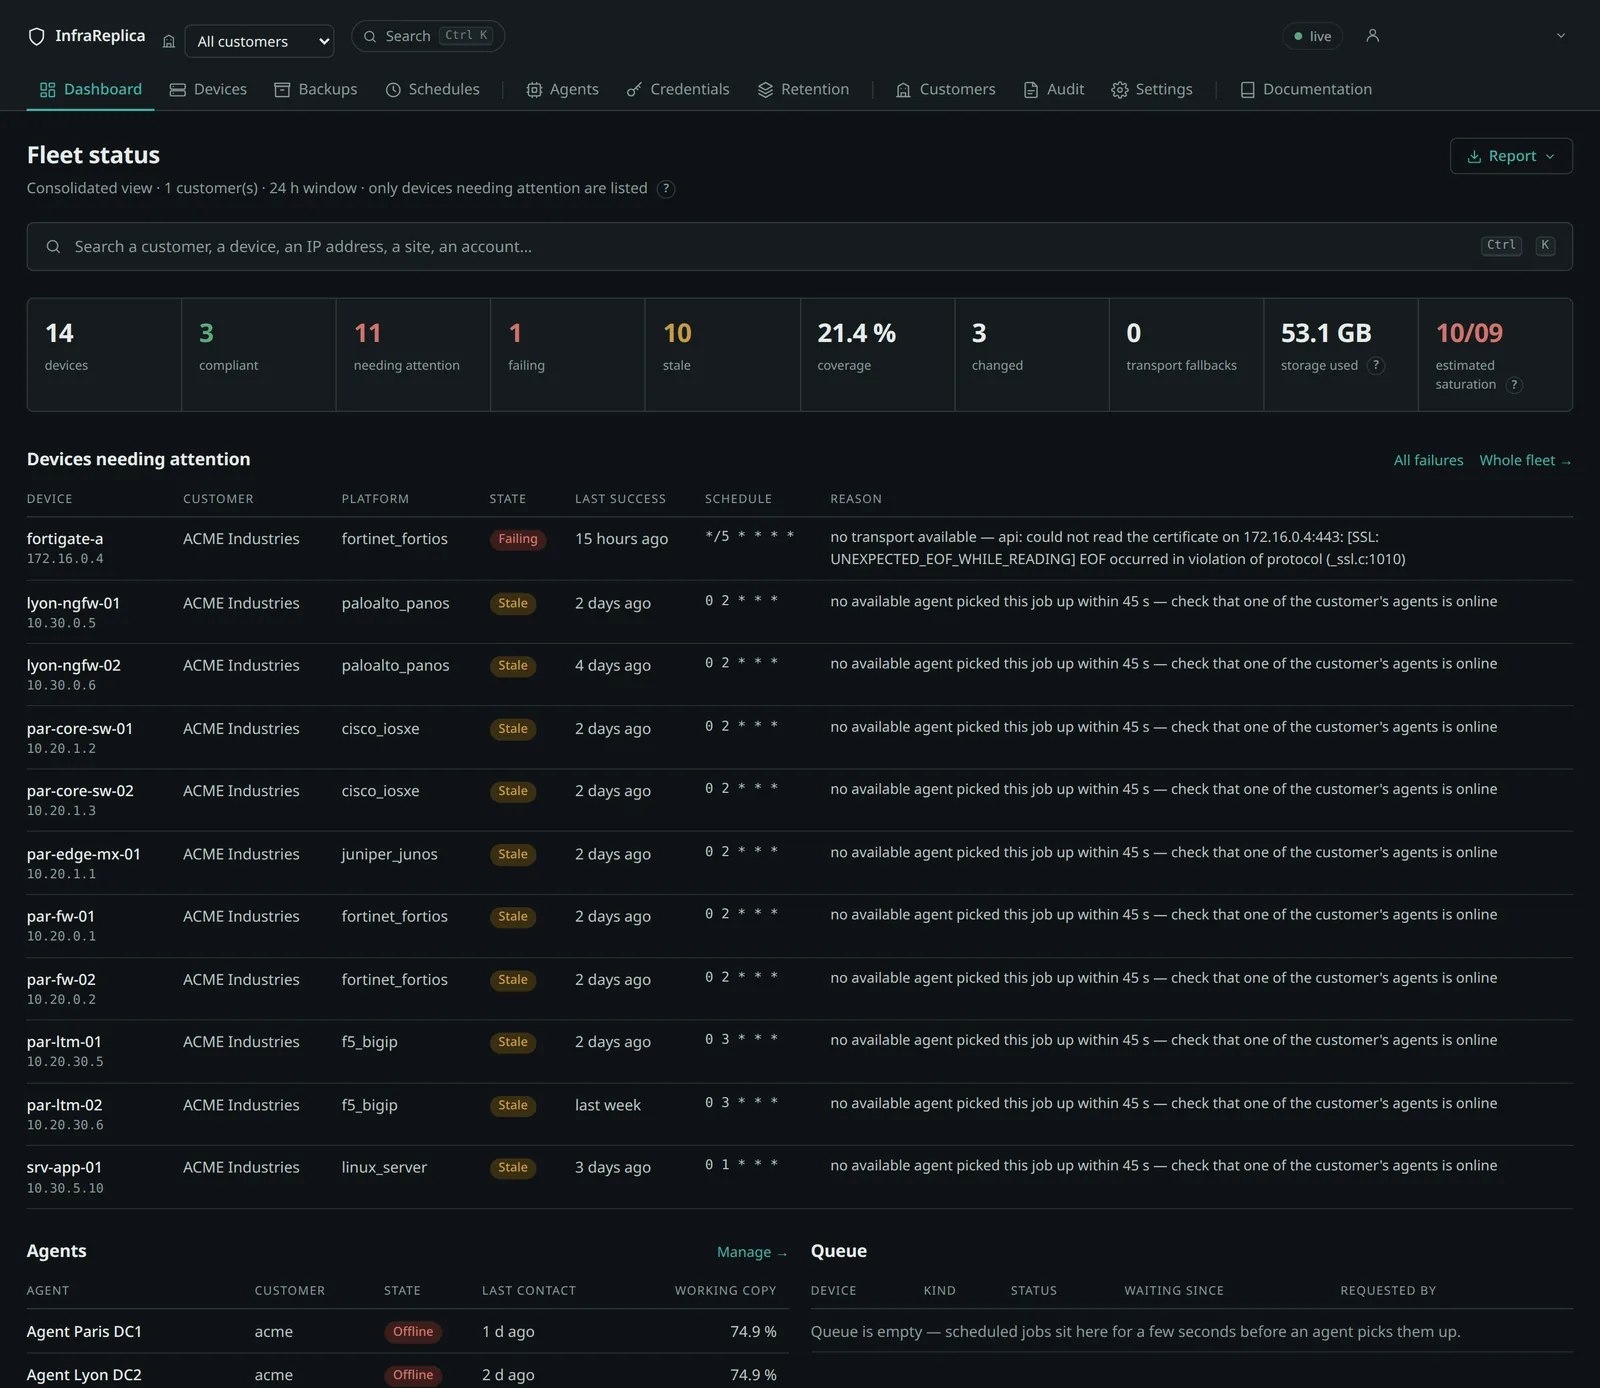This screenshot has height=1388, width=1600.
Task: Click the Agents chip icon
Action: tap(534, 90)
